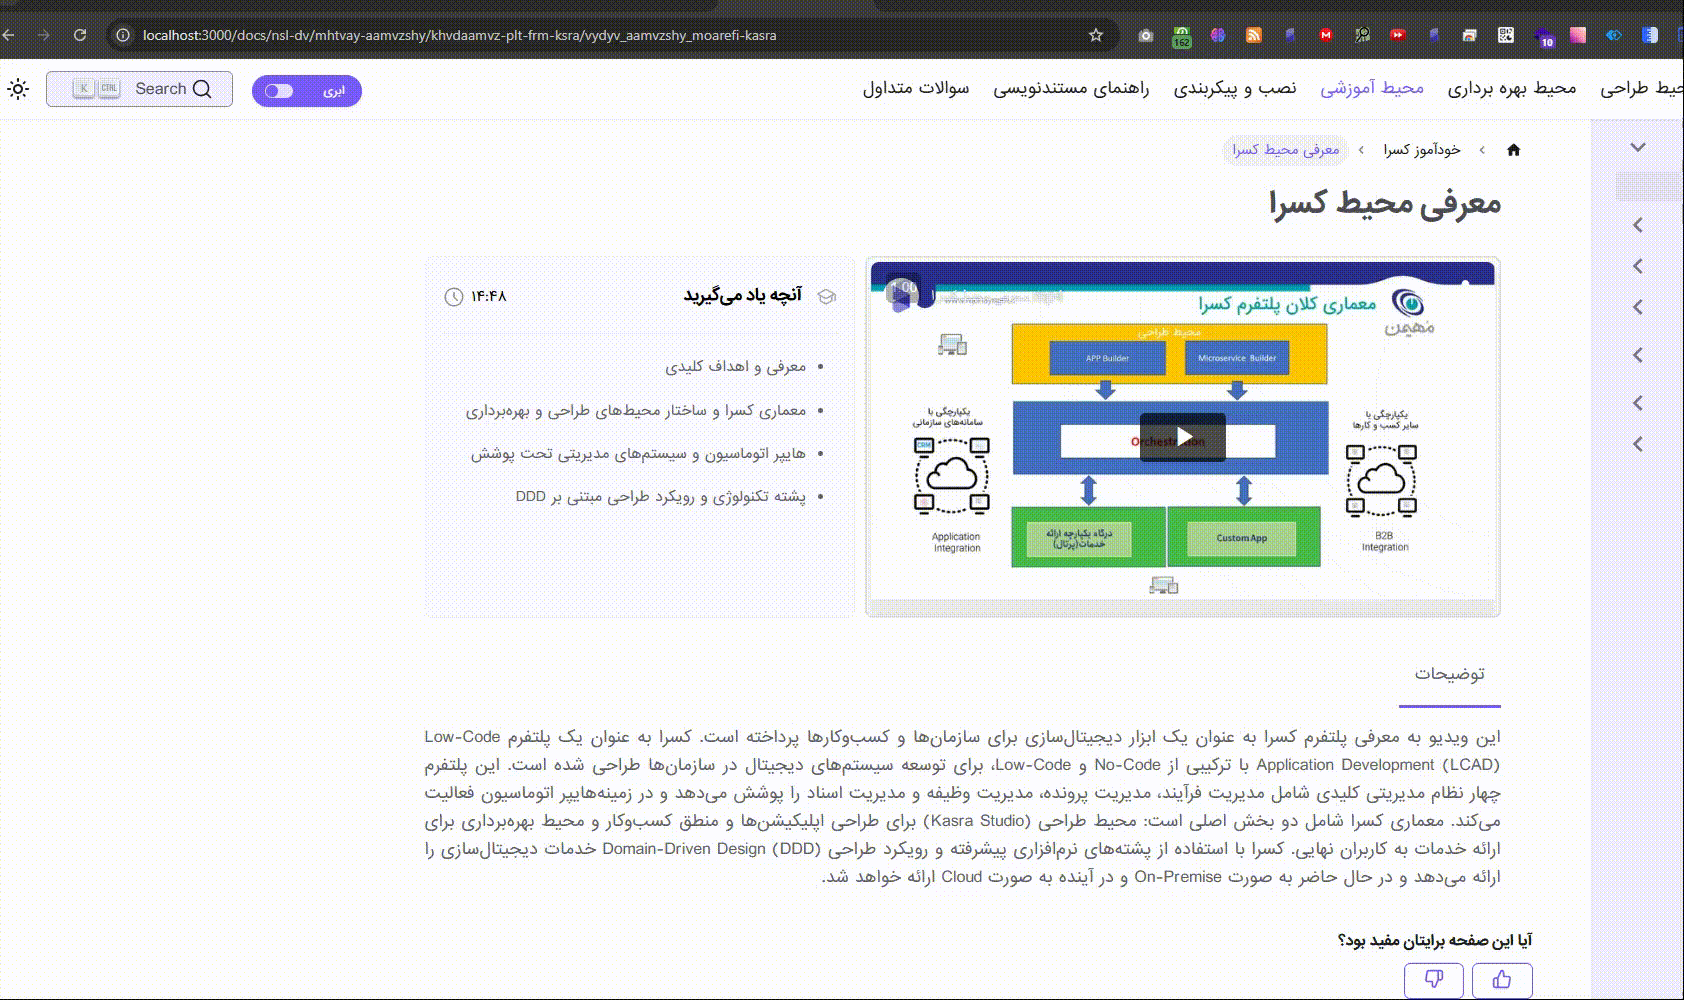Open the سوالات متداول menu item

pyautogui.click(x=915, y=88)
